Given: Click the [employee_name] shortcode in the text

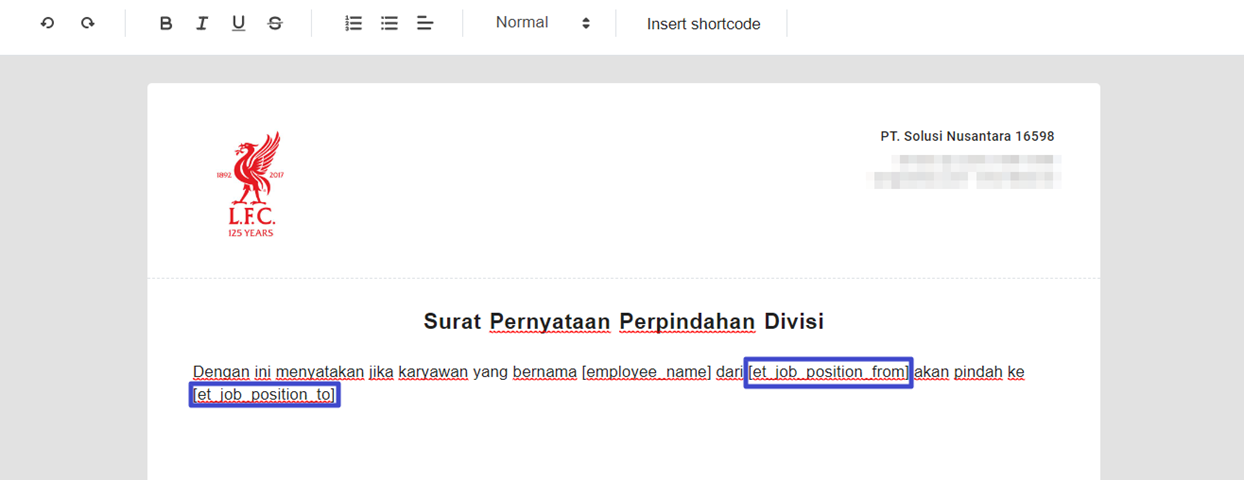Looking at the screenshot, I should [x=646, y=372].
